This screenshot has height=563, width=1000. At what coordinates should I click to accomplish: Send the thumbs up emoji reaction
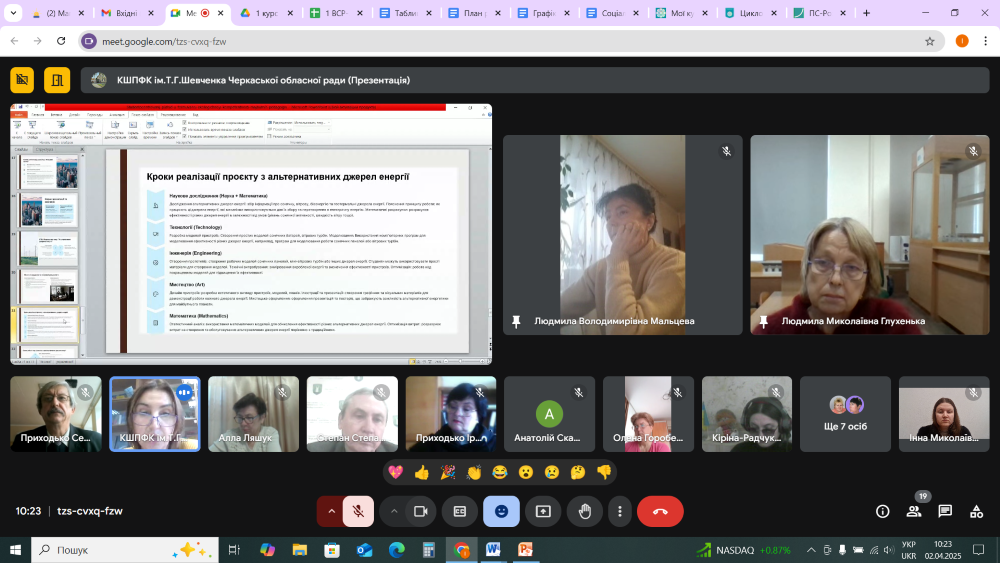(x=421, y=472)
